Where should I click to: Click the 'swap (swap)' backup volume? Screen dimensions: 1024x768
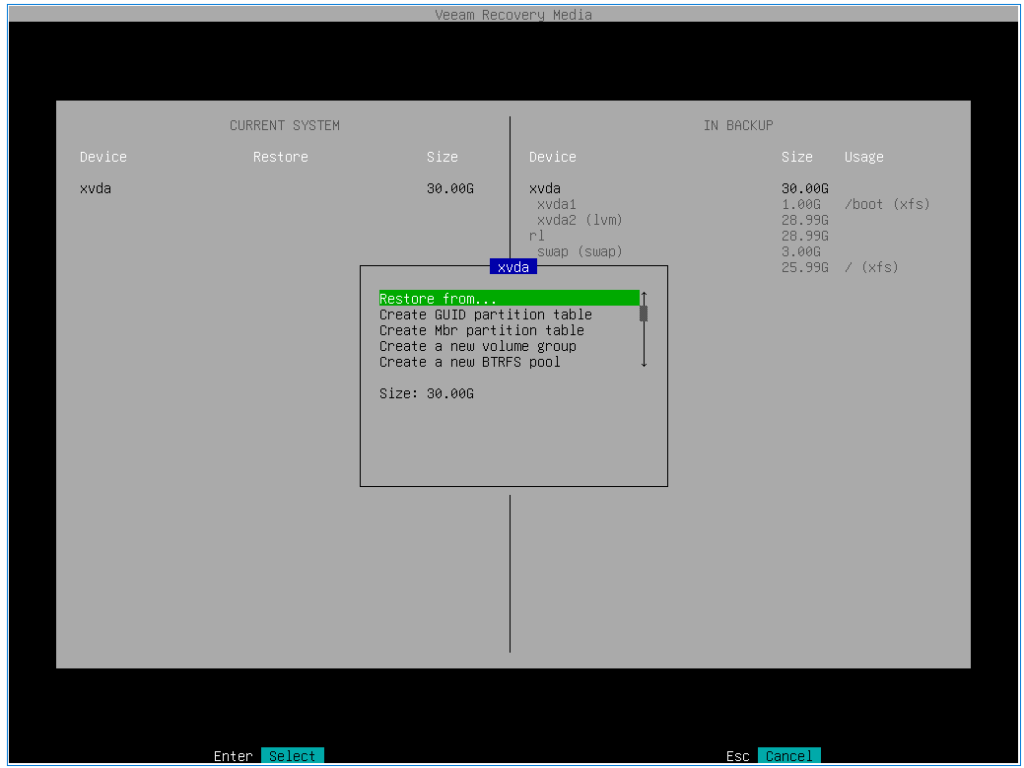pos(580,251)
